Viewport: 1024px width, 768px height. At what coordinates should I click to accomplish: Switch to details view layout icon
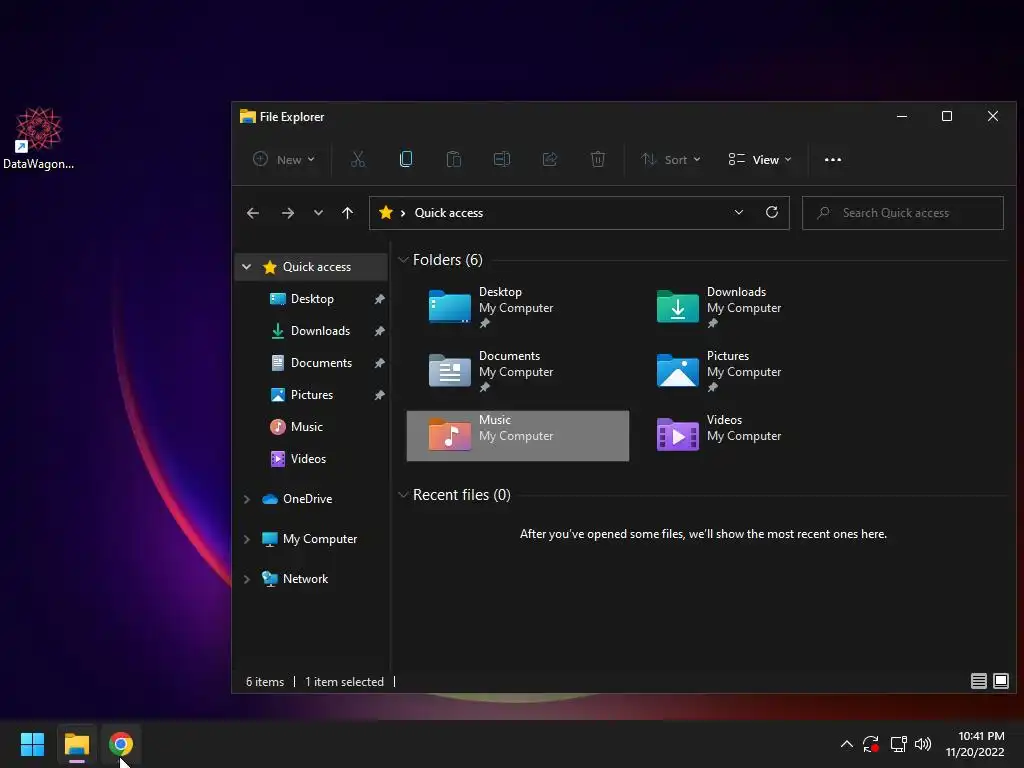coord(978,681)
